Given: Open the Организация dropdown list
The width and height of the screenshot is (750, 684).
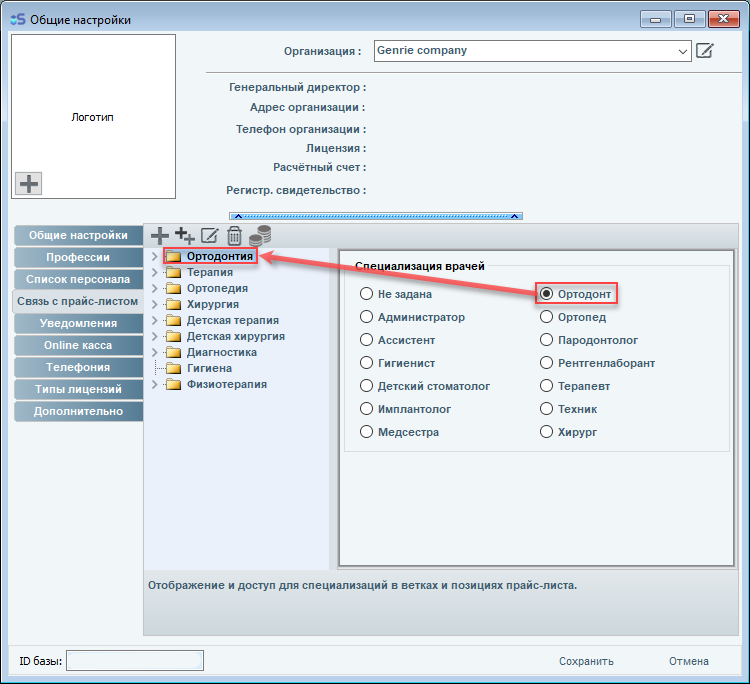Looking at the screenshot, I should [x=683, y=51].
